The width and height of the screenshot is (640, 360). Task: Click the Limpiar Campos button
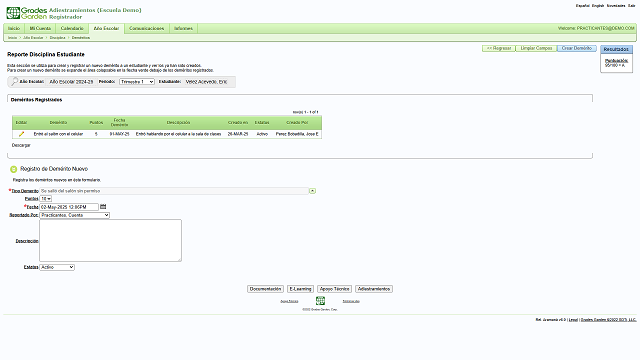[x=536, y=48]
